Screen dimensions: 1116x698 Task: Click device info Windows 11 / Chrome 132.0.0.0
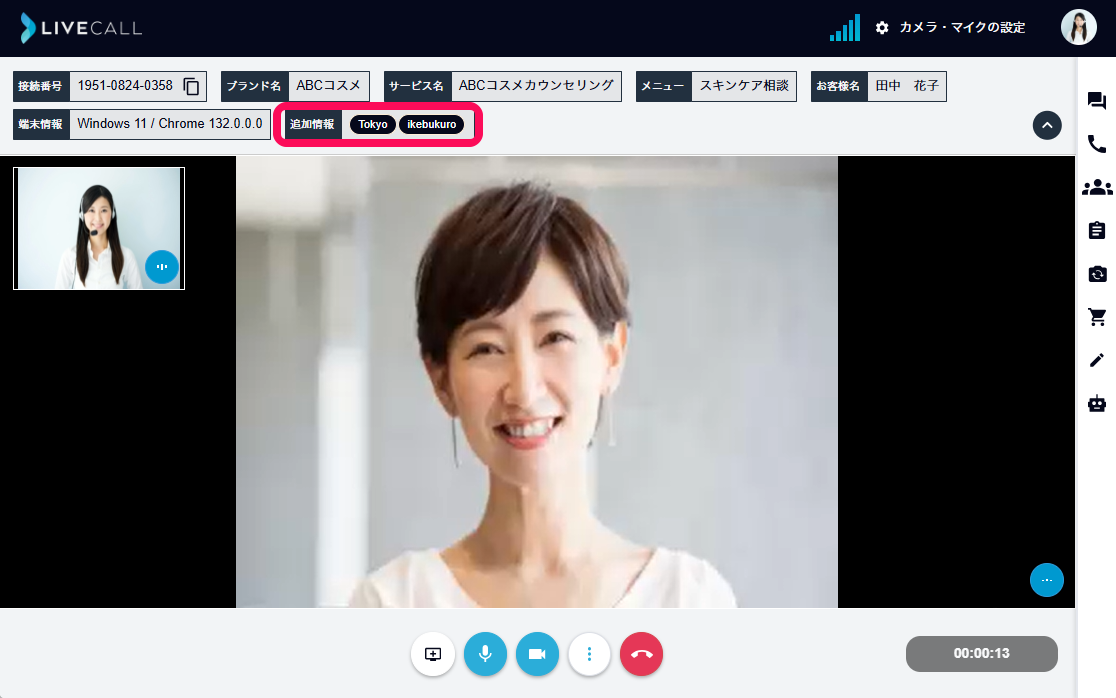[170, 124]
